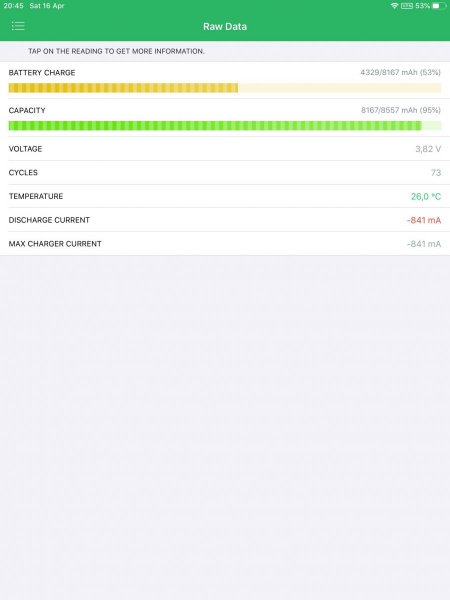Open the Battery Charge reading
The width and height of the screenshot is (450, 600).
tap(225, 80)
